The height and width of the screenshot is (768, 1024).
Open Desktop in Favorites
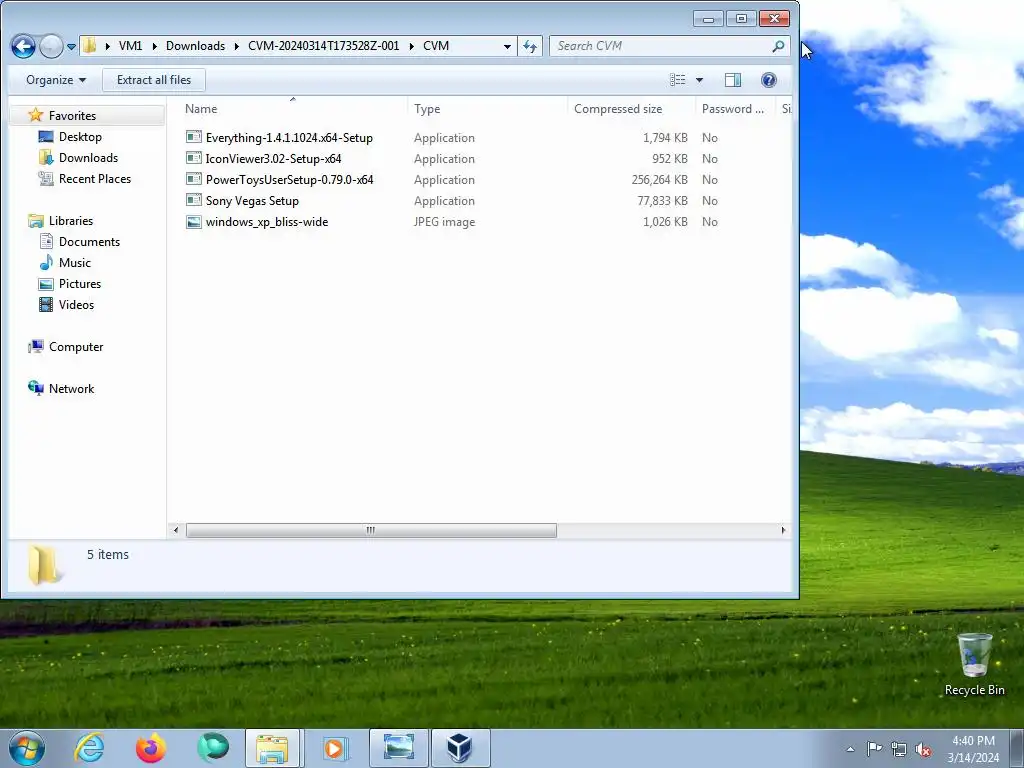point(80,136)
